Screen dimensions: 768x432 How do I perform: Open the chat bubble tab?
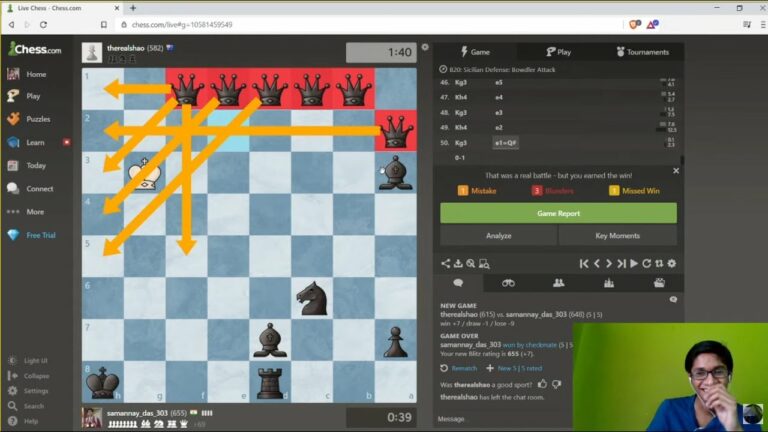[x=458, y=283]
